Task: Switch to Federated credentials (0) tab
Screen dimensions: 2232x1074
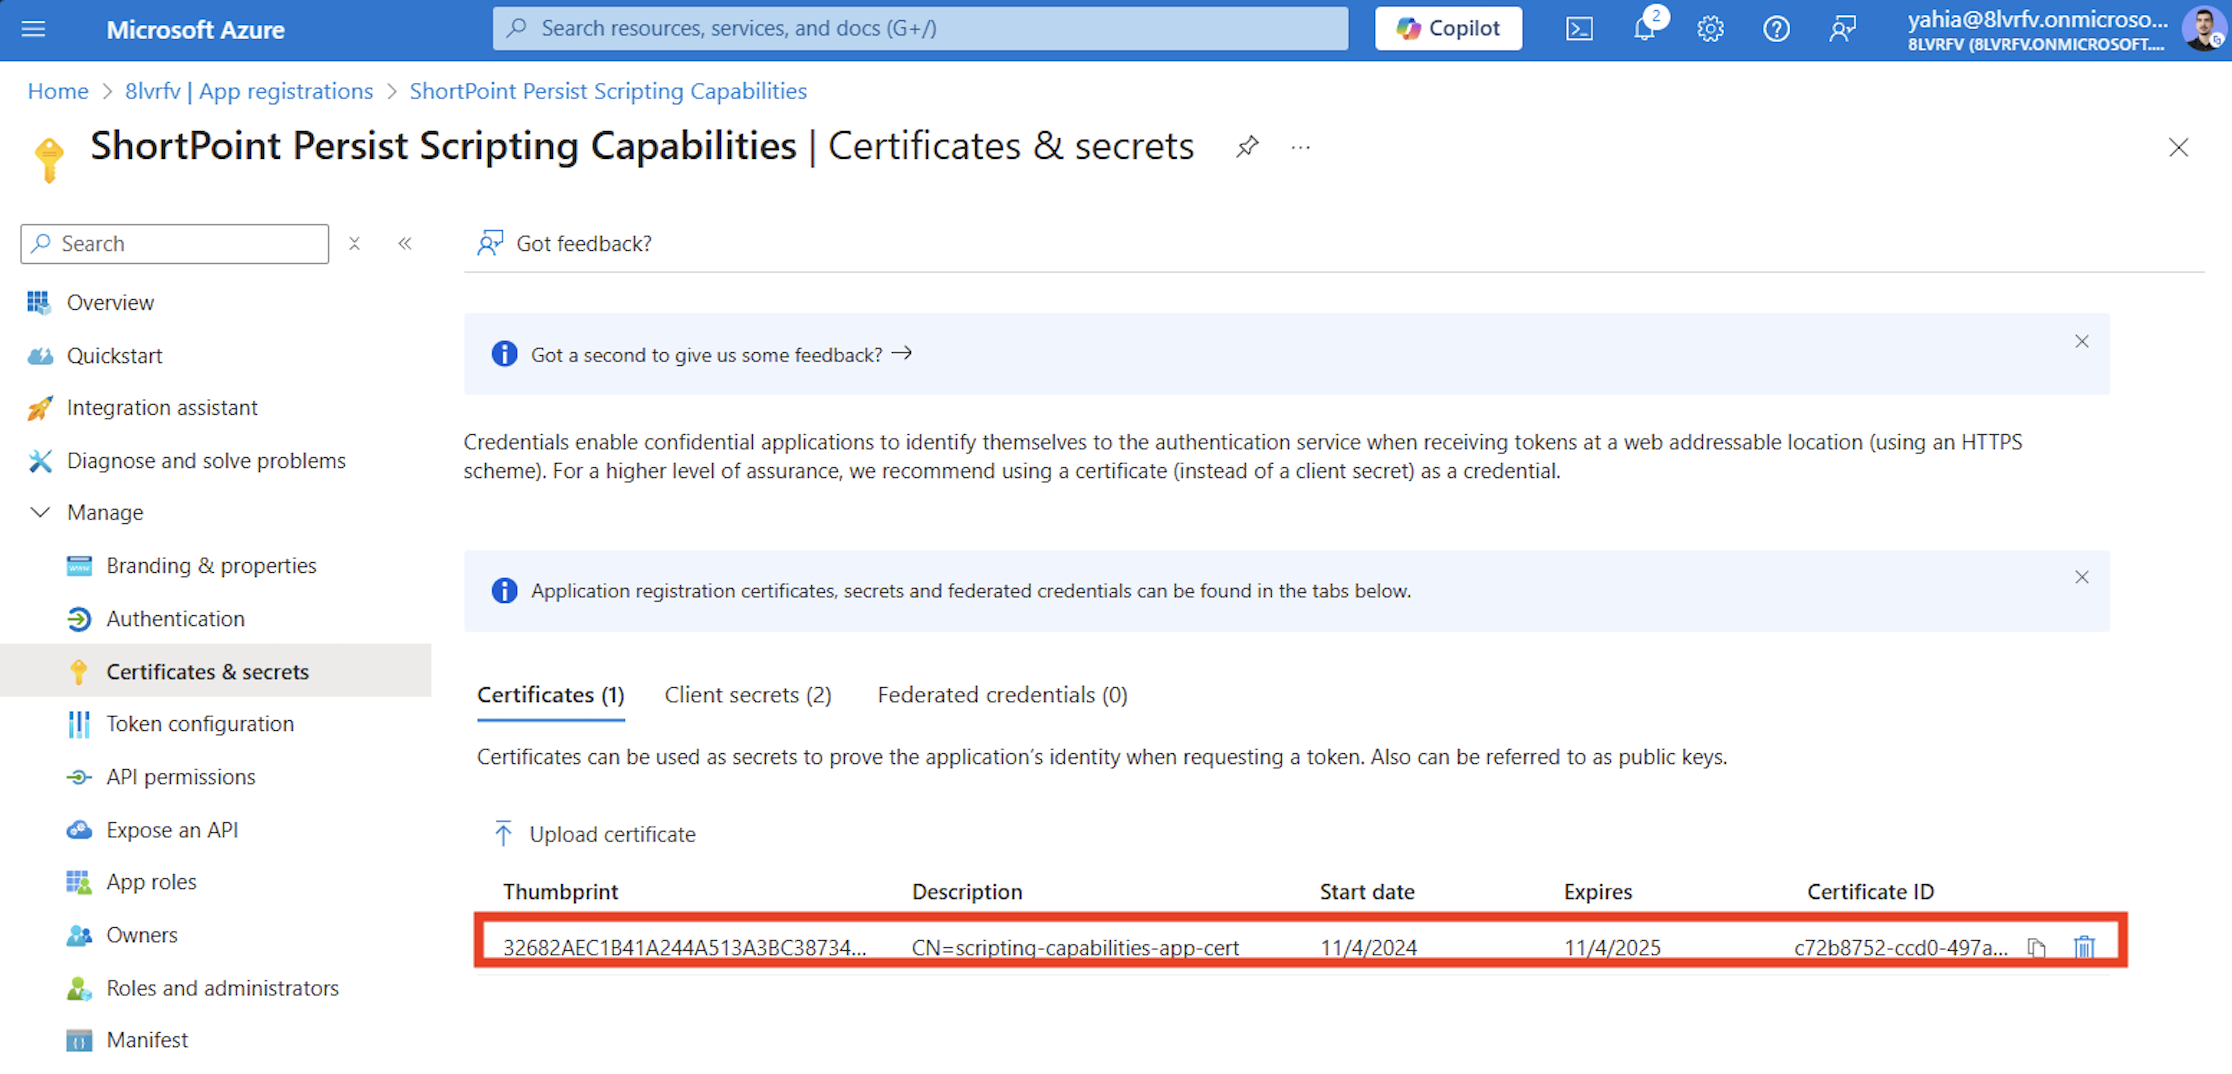Action: [x=1002, y=695]
